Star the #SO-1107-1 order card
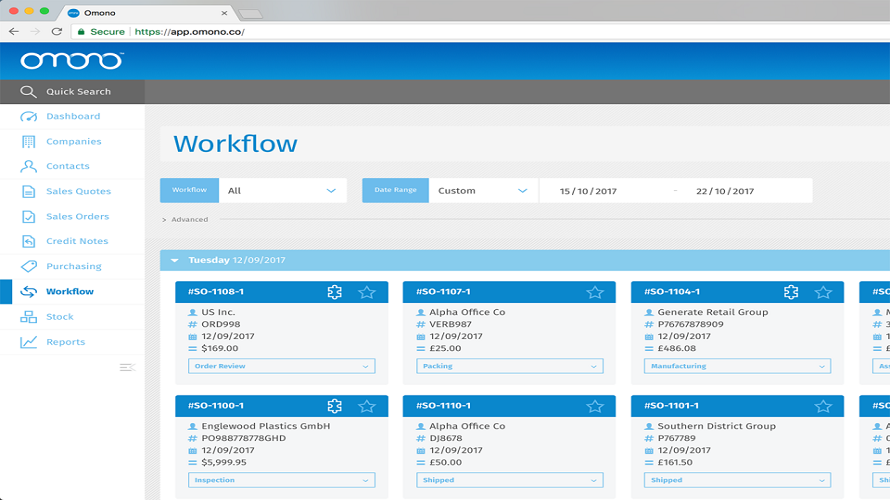Viewport: 890px width, 500px height. 595,292
